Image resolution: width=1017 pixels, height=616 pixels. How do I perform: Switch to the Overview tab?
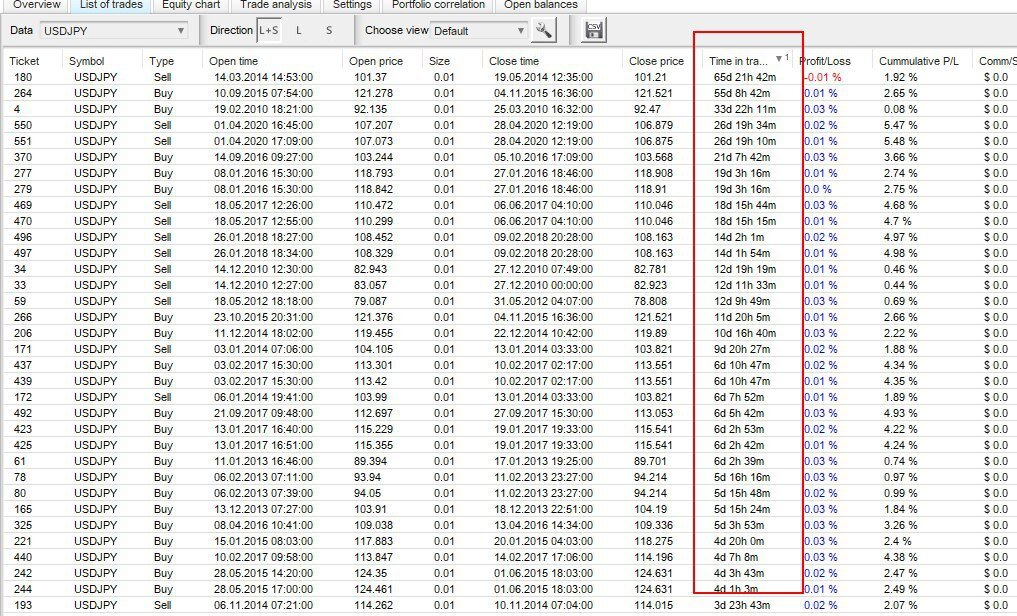click(x=36, y=5)
